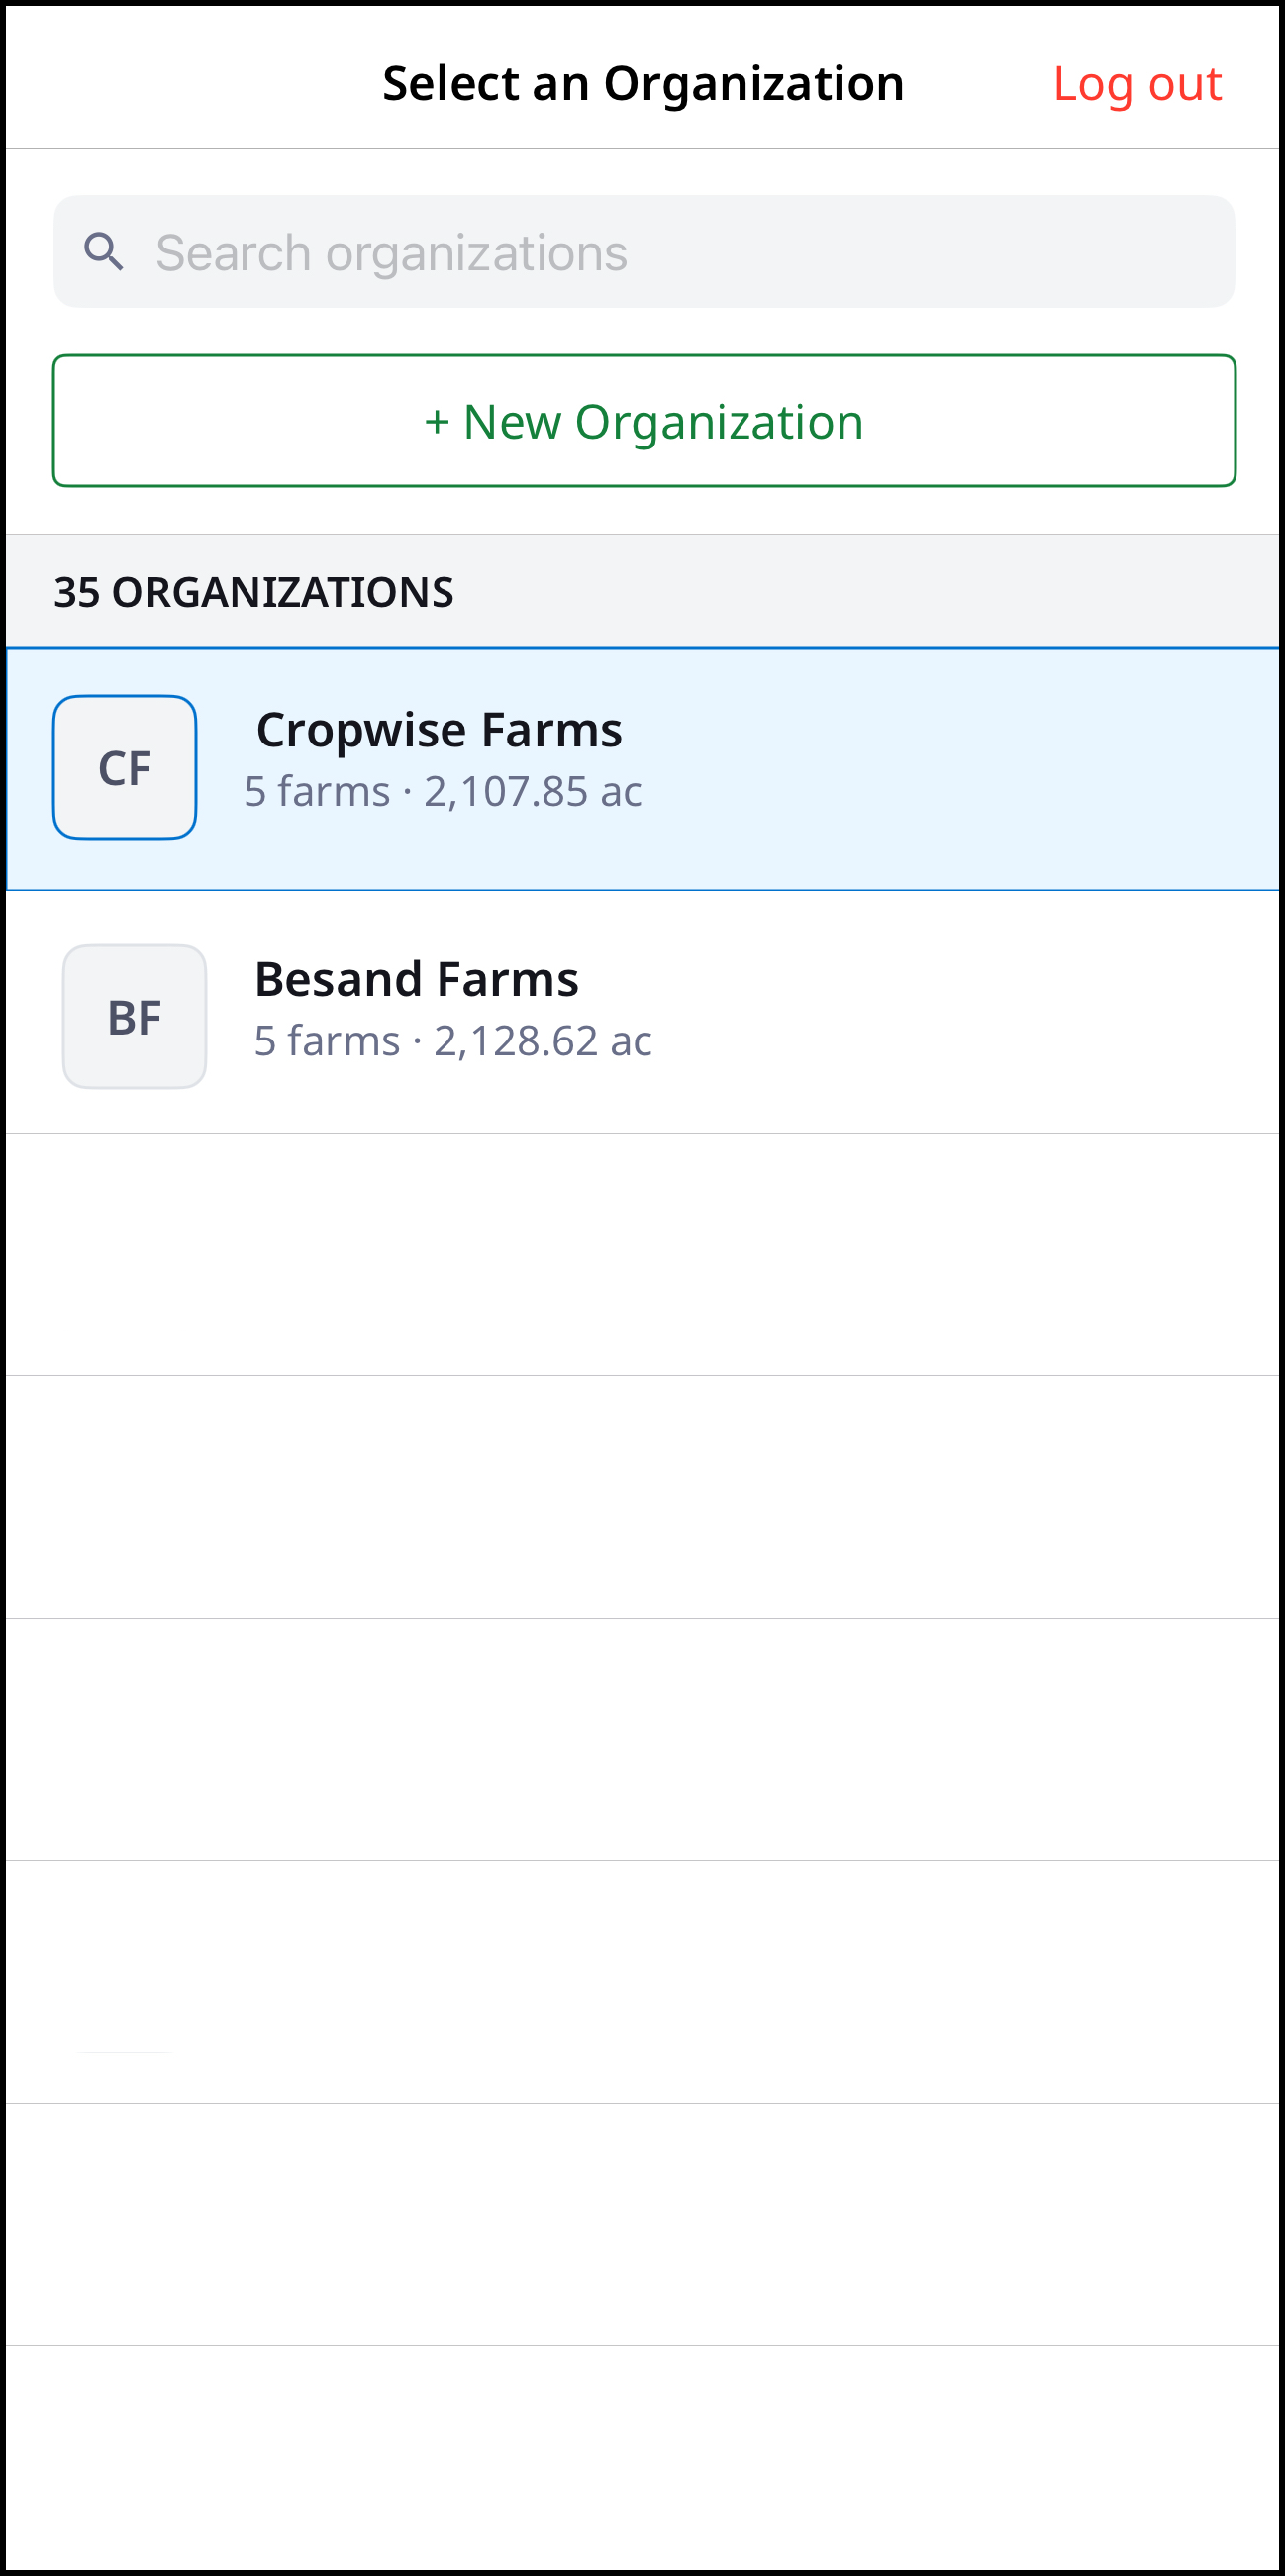This screenshot has width=1285, height=2576.
Task: Click the 5 farms text under Cropwise Farms
Action: [x=317, y=792]
